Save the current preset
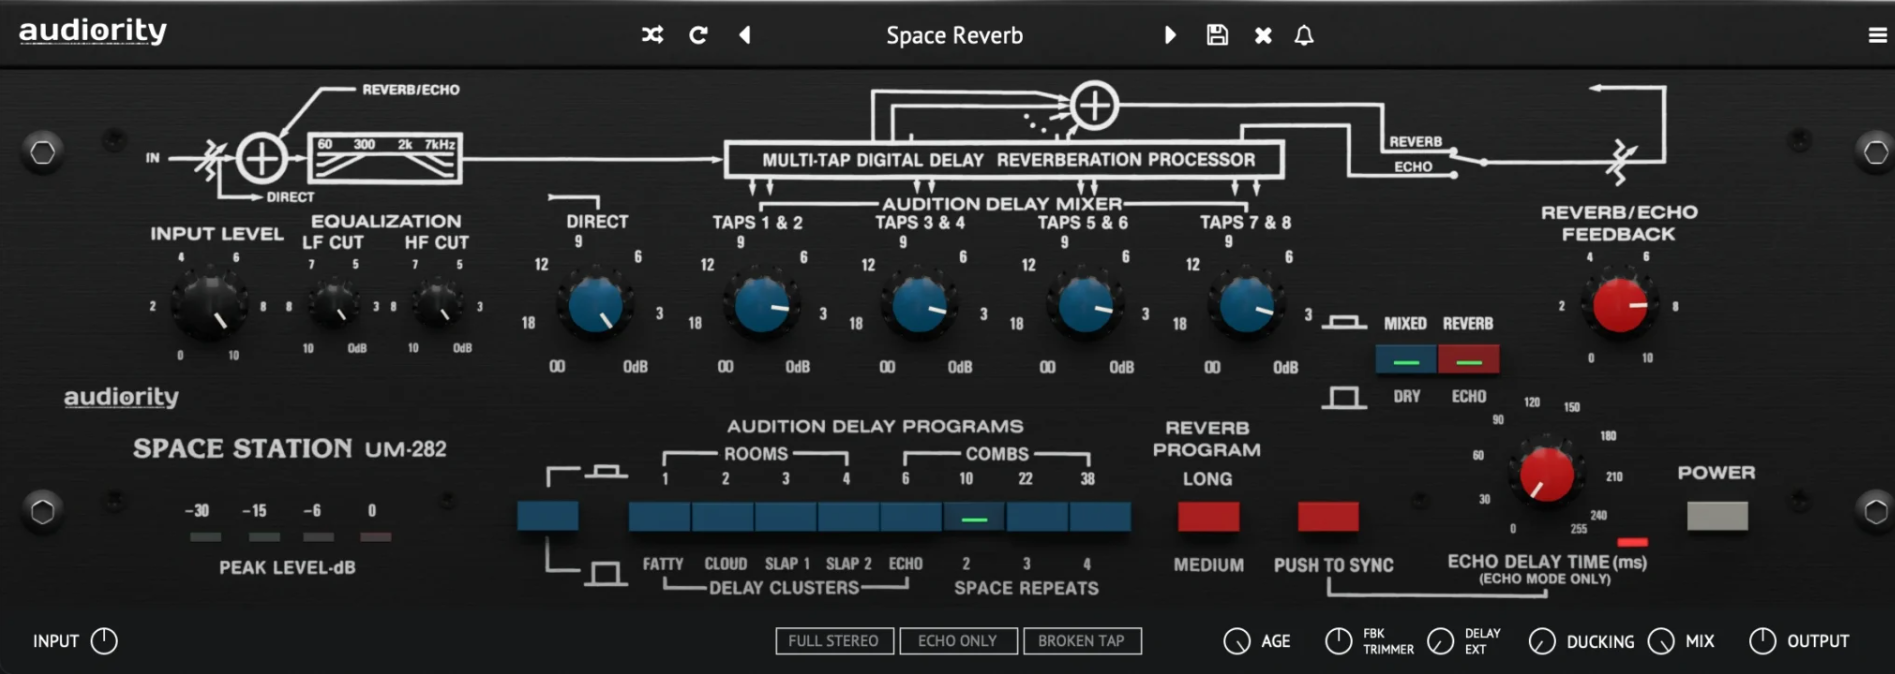This screenshot has width=1895, height=674. point(1217,35)
